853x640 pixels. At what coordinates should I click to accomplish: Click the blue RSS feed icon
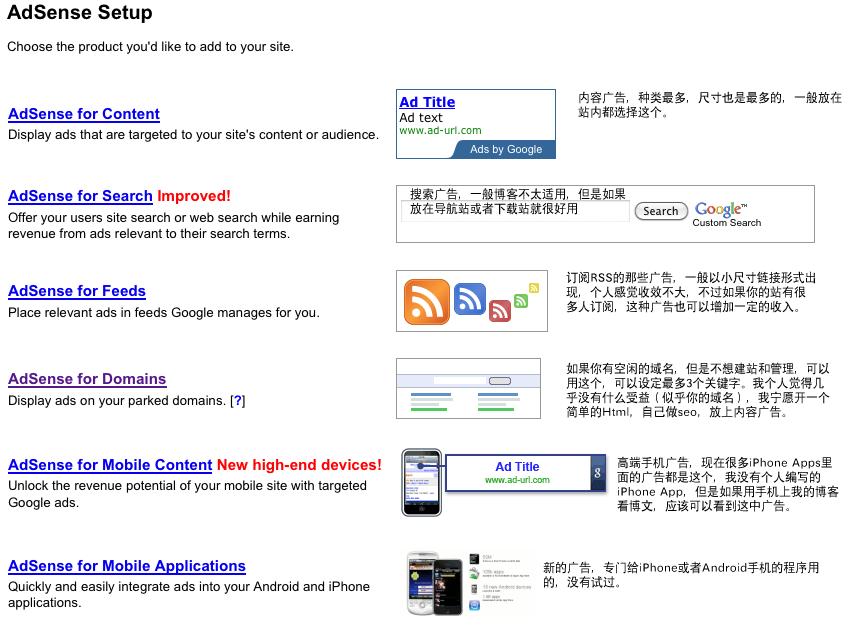click(469, 299)
